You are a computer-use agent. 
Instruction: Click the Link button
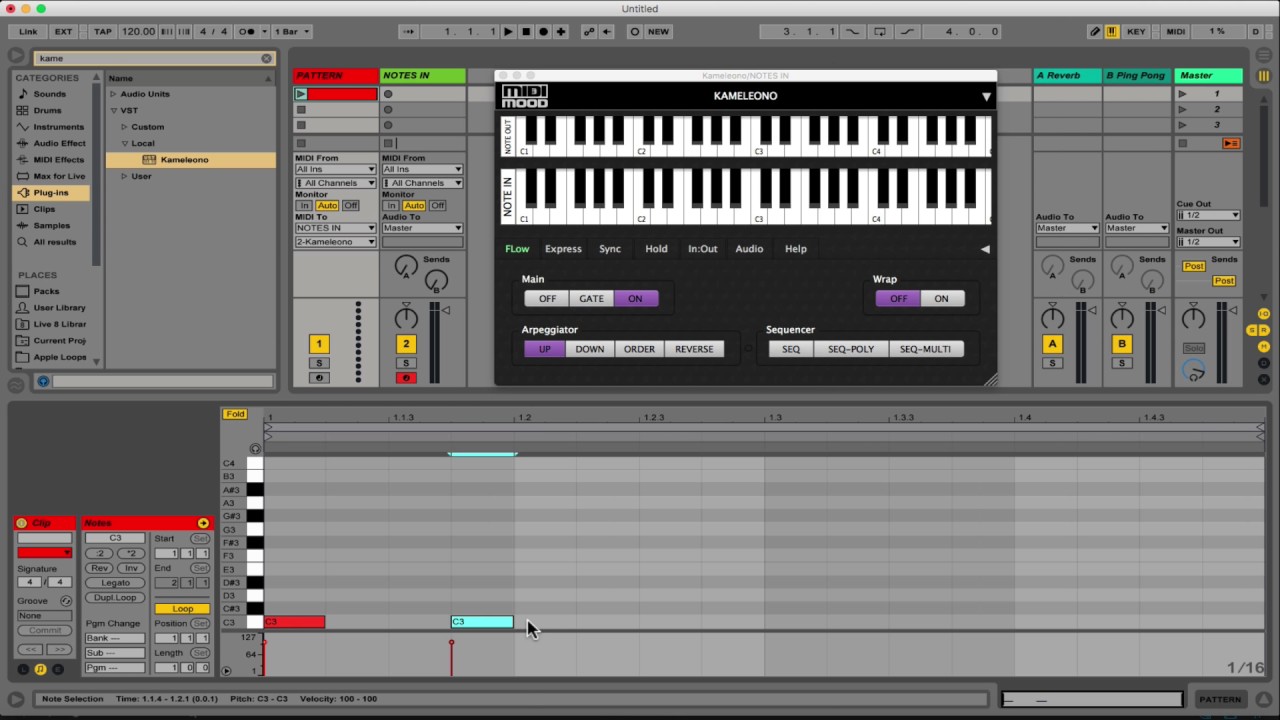(x=28, y=32)
